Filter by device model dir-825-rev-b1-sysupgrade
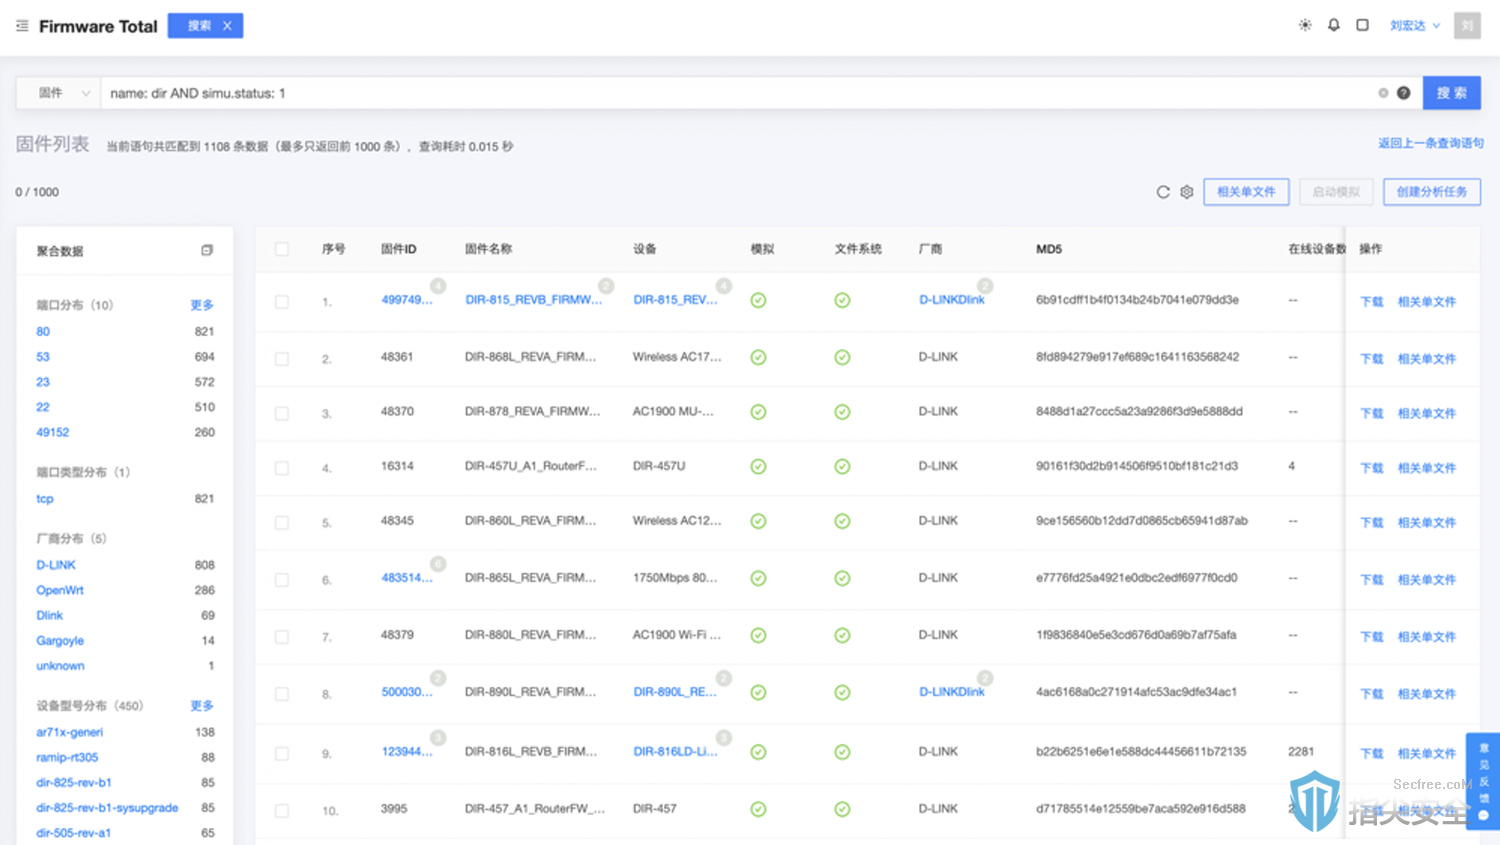The width and height of the screenshot is (1500, 845). coord(107,808)
